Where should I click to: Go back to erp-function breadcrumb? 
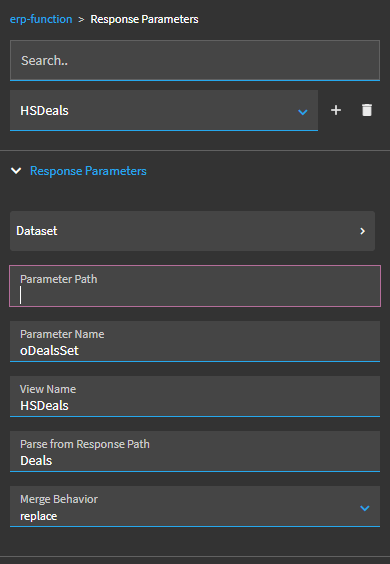pos(41,19)
